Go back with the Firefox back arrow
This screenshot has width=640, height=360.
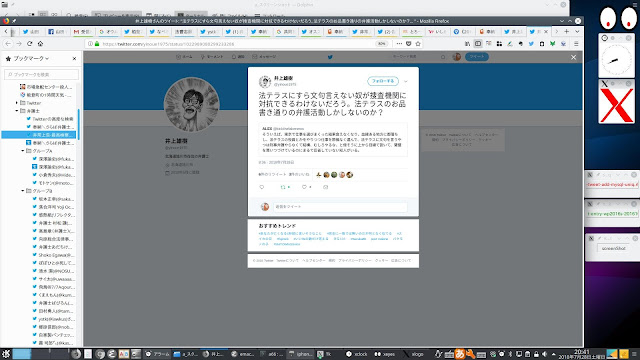(x=8, y=44)
